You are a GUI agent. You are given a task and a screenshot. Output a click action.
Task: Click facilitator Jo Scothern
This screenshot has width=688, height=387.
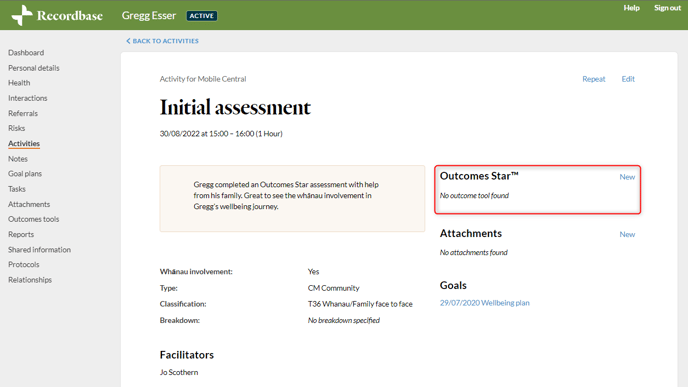point(179,373)
